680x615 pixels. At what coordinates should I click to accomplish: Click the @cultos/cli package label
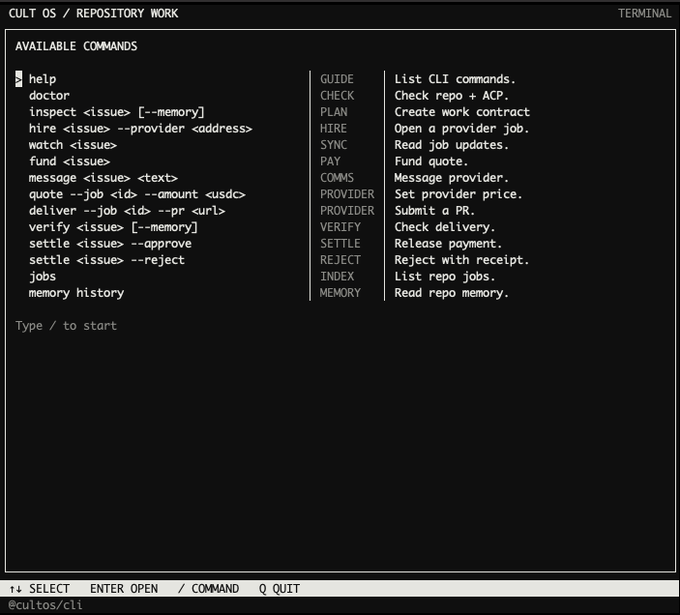45,605
